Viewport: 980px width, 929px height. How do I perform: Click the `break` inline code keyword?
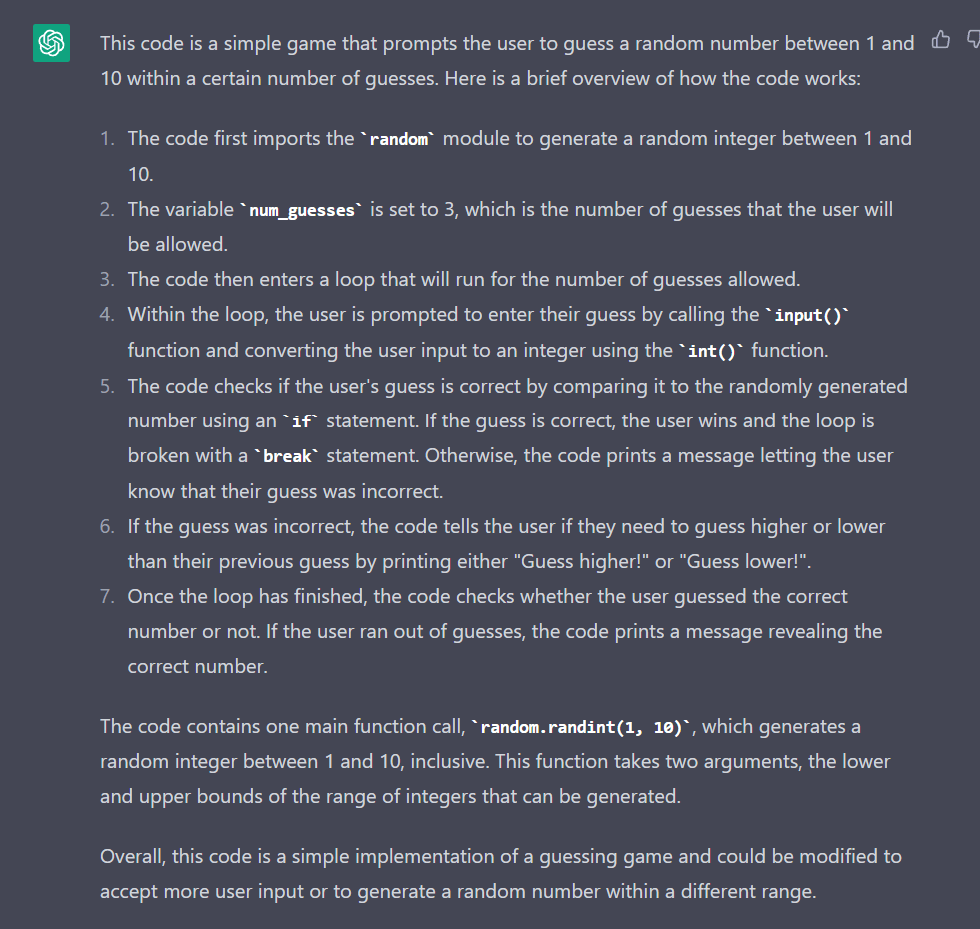(290, 456)
